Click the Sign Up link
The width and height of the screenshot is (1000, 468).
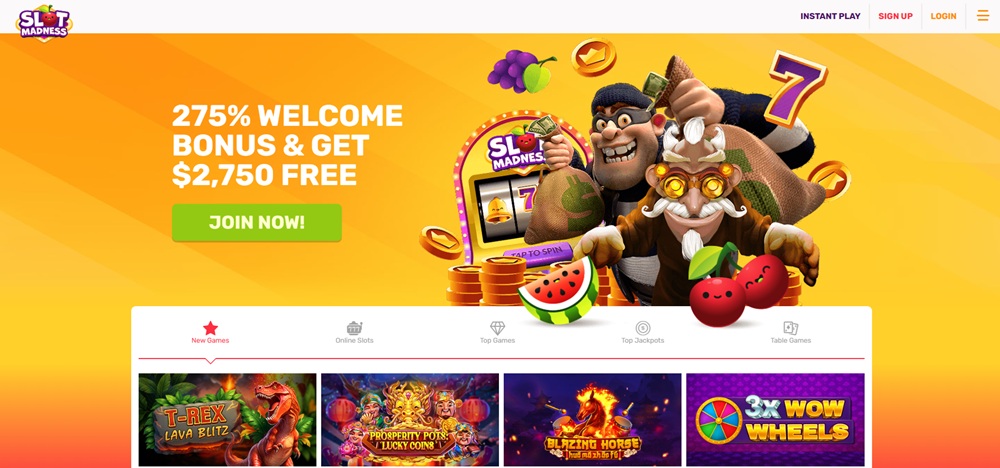(x=895, y=16)
